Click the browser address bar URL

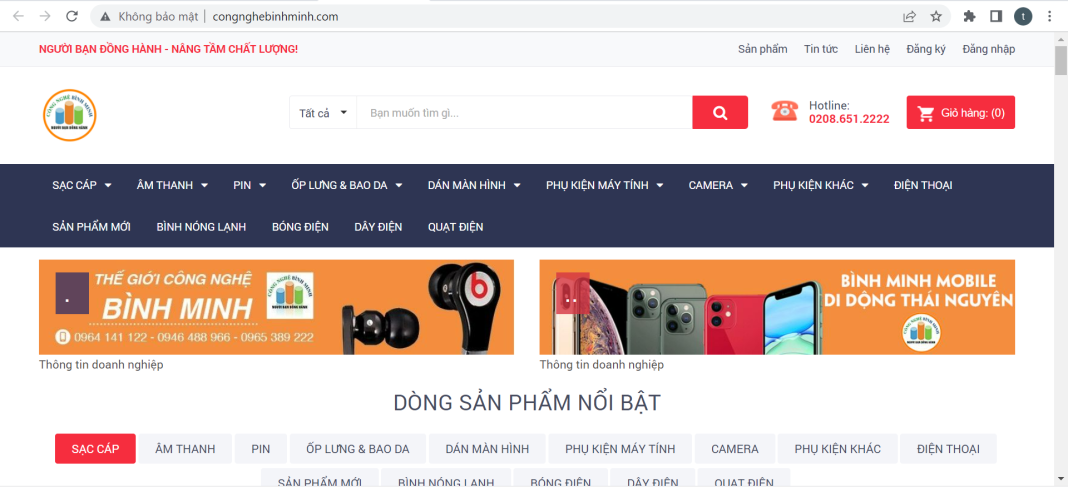[275, 16]
